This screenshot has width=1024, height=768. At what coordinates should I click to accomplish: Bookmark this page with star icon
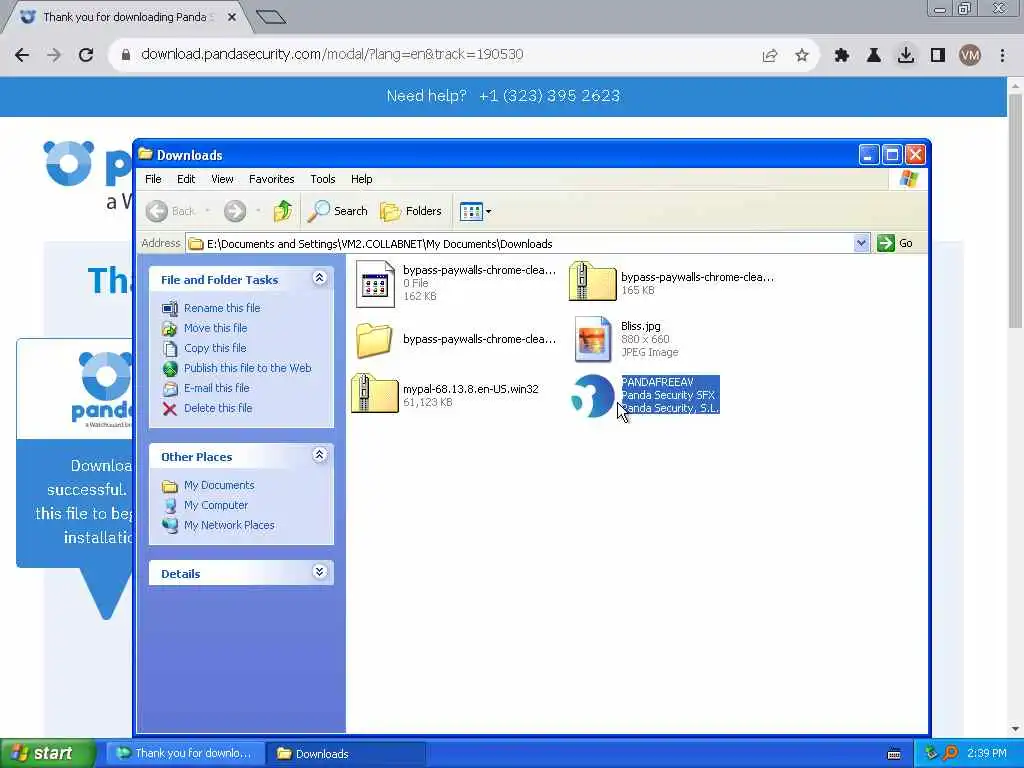(x=802, y=56)
